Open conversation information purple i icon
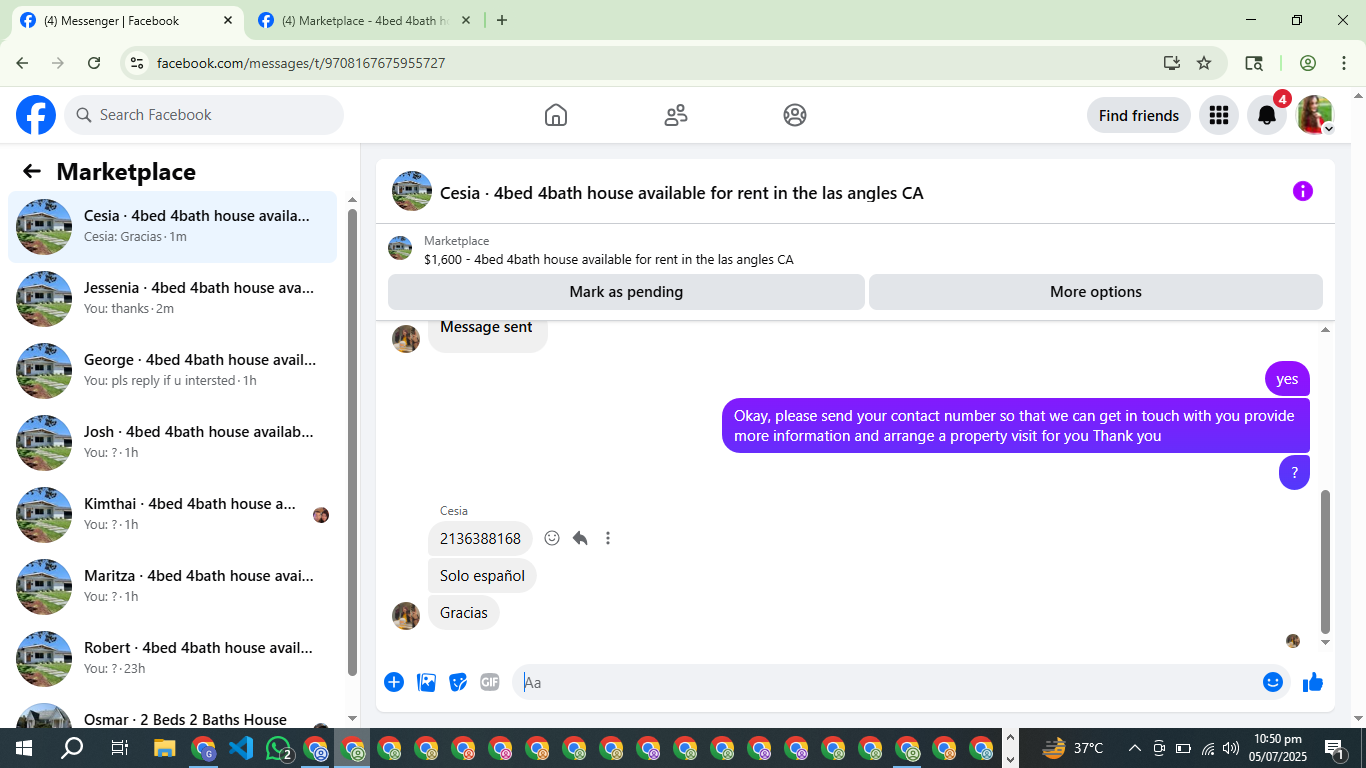Image resolution: width=1366 pixels, height=768 pixels. [x=1302, y=191]
